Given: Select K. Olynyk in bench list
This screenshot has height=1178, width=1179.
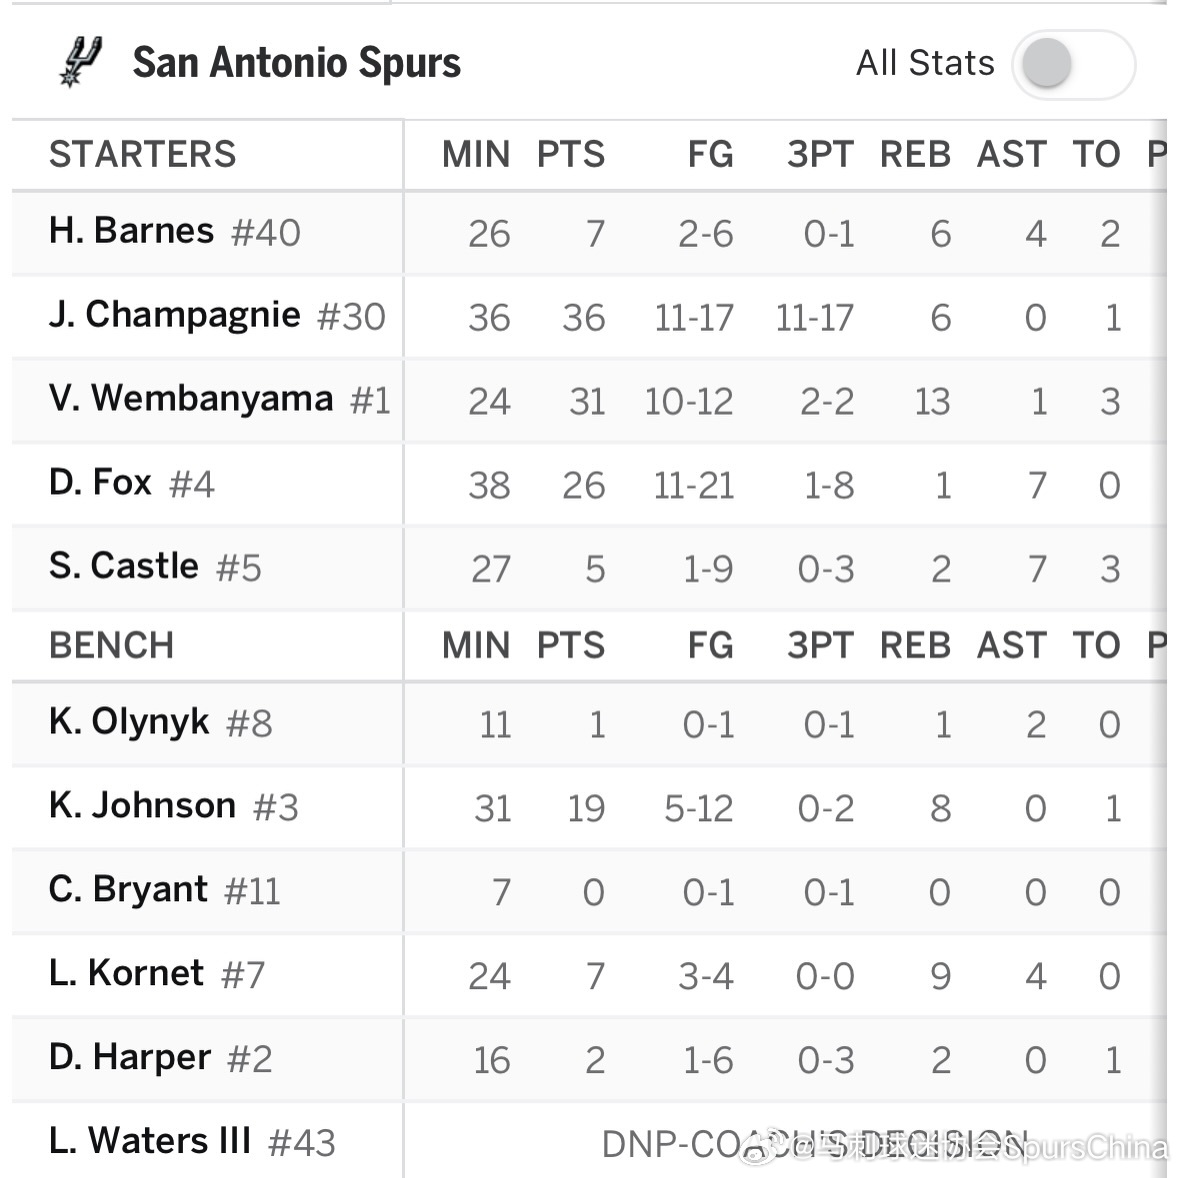Looking at the screenshot, I should [x=129, y=722].
